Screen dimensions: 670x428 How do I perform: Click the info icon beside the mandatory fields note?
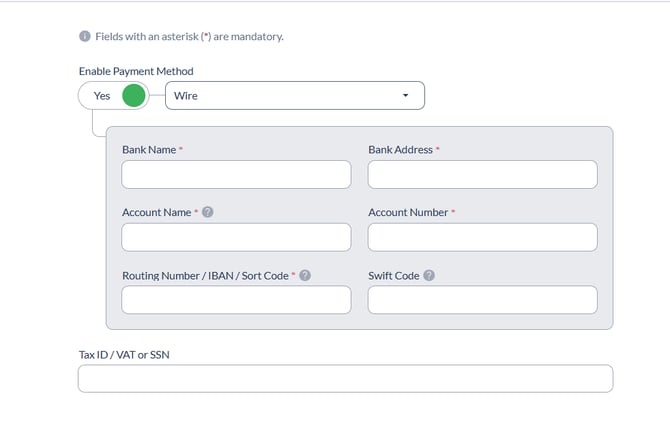[85, 37]
